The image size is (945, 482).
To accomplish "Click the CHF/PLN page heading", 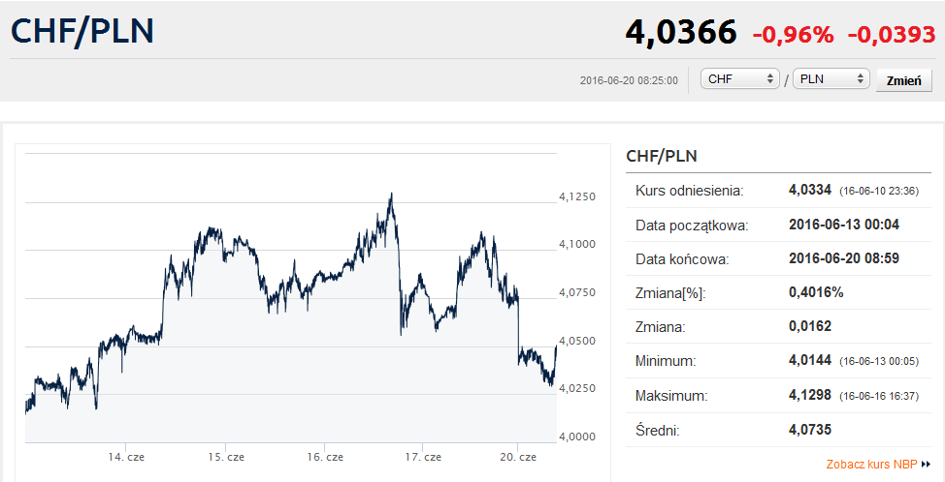I will tap(83, 31).
